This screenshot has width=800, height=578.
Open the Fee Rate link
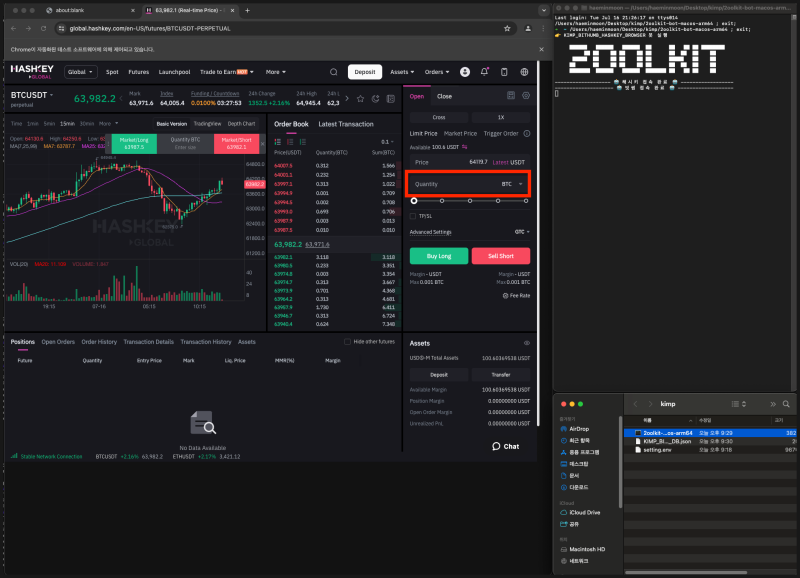[x=516, y=295]
